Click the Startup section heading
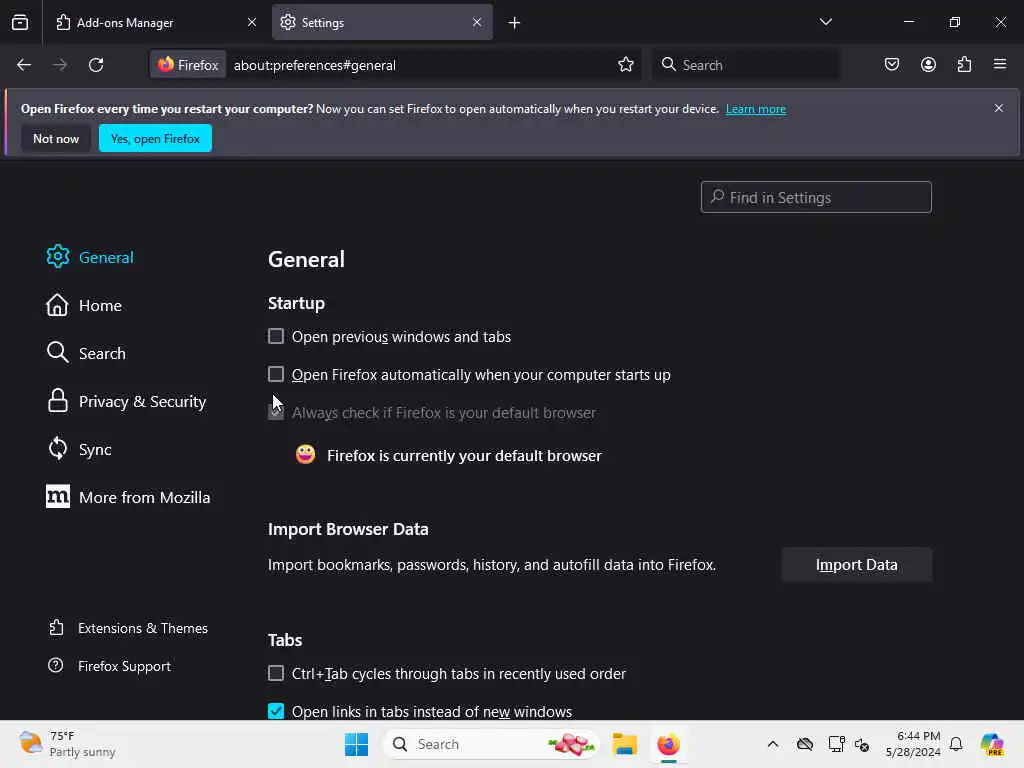This screenshot has height=768, width=1024. click(296, 304)
